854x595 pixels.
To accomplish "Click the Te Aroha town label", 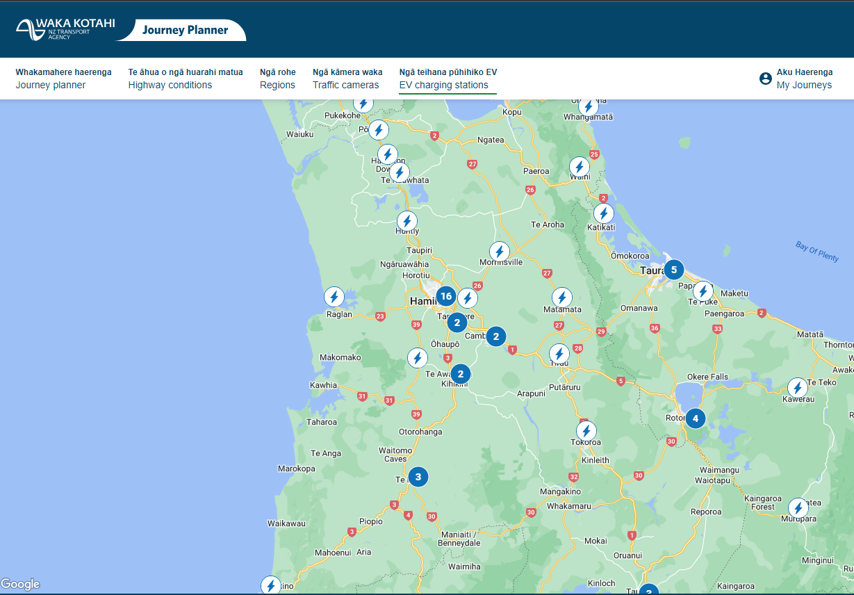I will coord(547,224).
